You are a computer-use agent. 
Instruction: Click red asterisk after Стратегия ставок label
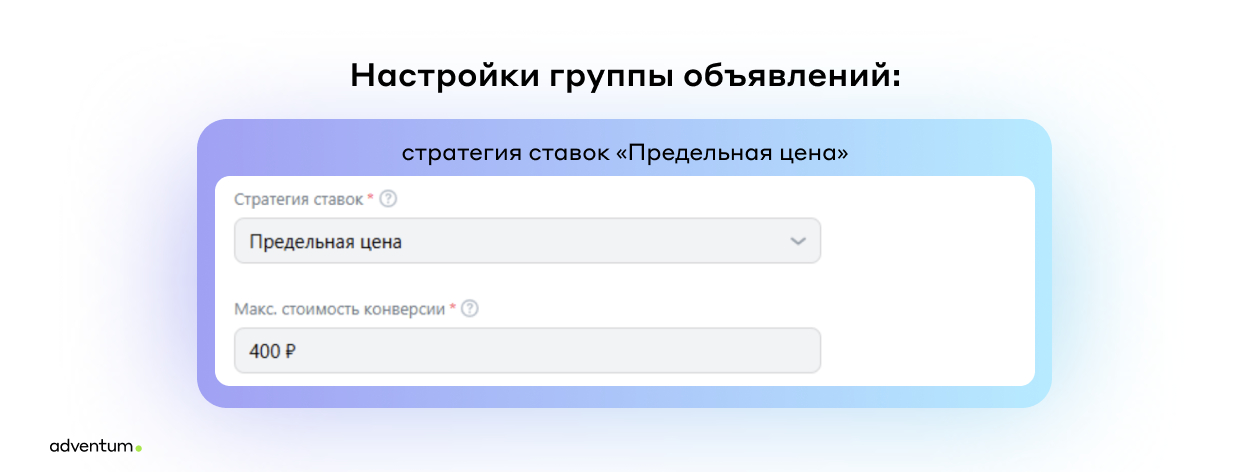click(x=371, y=199)
